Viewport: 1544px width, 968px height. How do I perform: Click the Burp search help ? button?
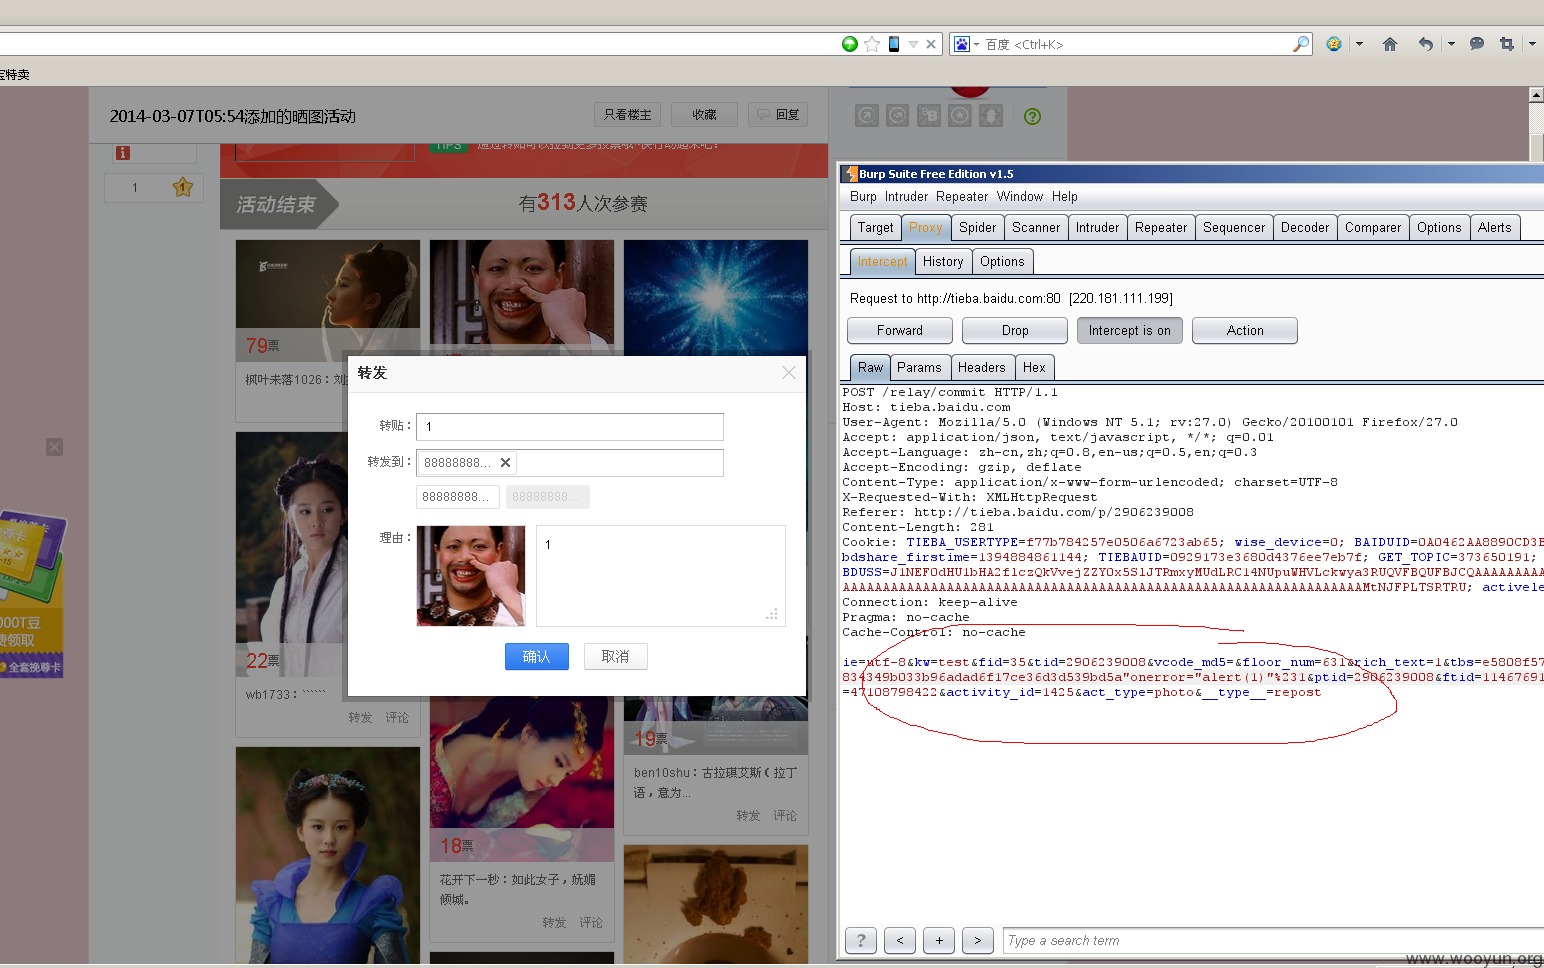(861, 940)
